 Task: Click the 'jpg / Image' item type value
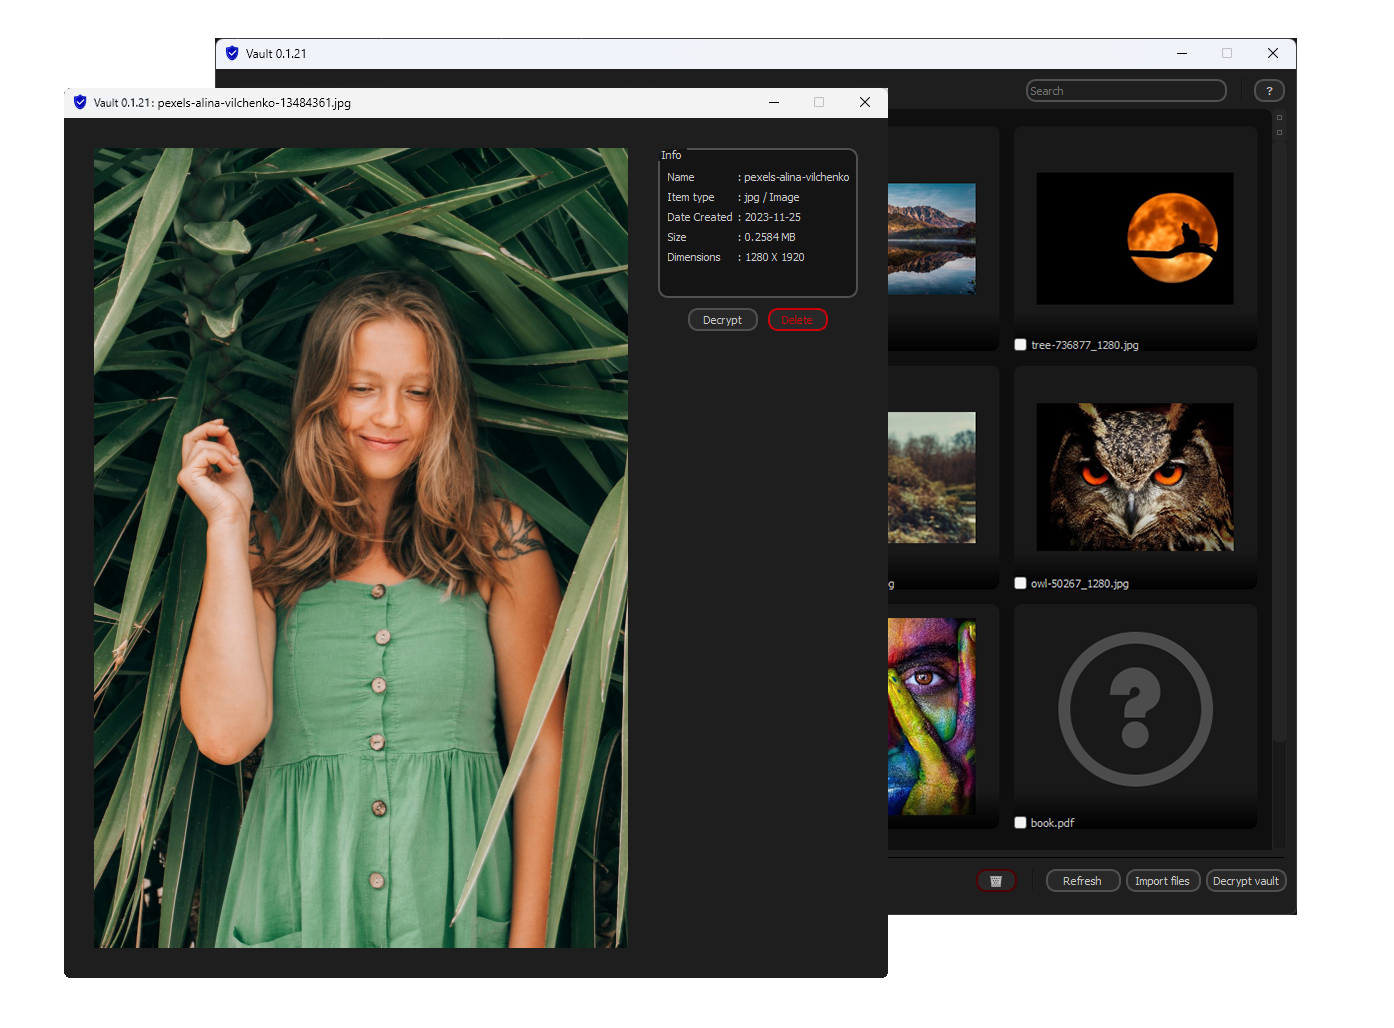(772, 197)
